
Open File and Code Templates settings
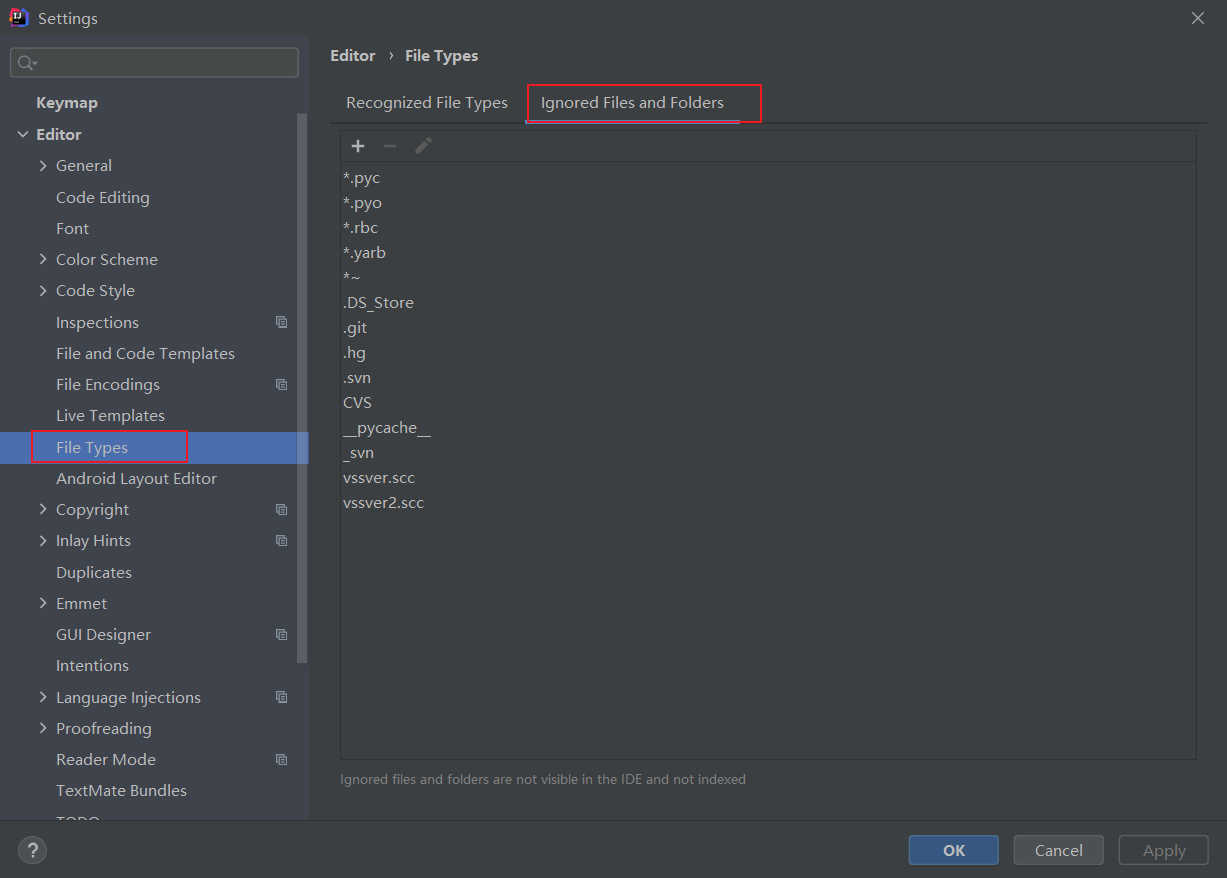coord(145,353)
